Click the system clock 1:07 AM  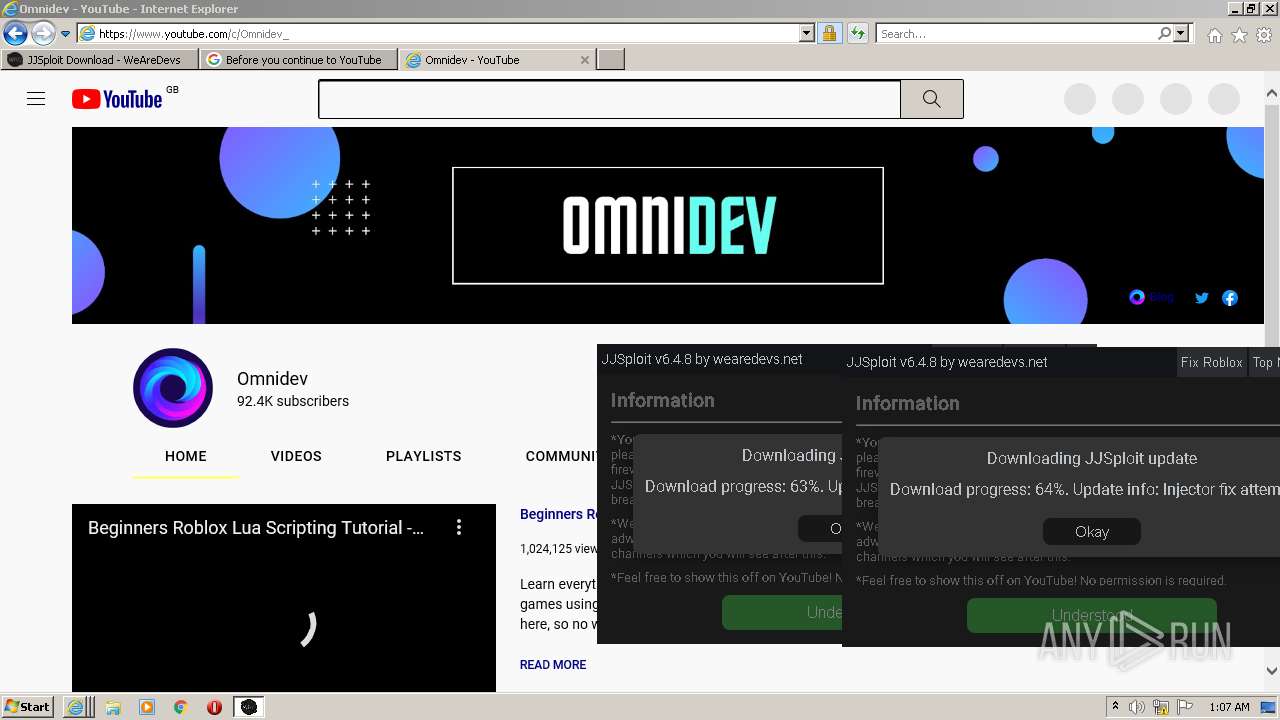click(x=1229, y=707)
